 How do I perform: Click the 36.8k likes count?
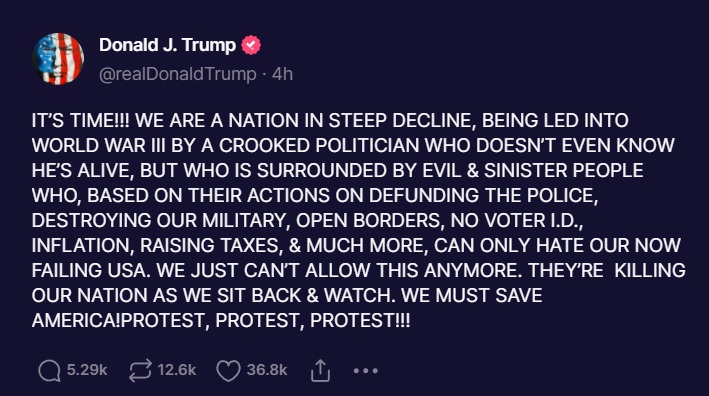[x=267, y=370]
